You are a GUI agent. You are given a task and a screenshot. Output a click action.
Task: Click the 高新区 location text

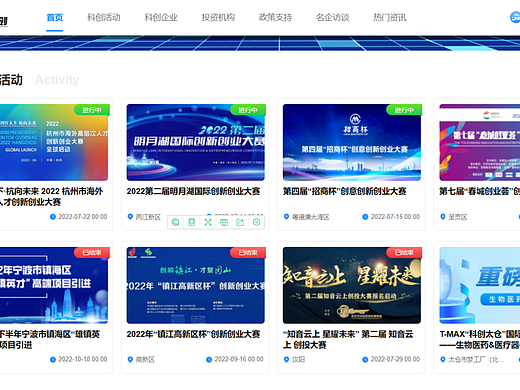click(145, 360)
